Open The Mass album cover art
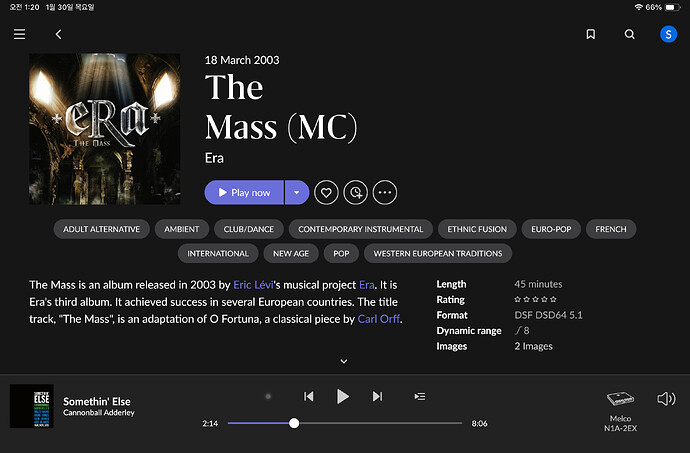Screen dimensions: 690x453 105,129
